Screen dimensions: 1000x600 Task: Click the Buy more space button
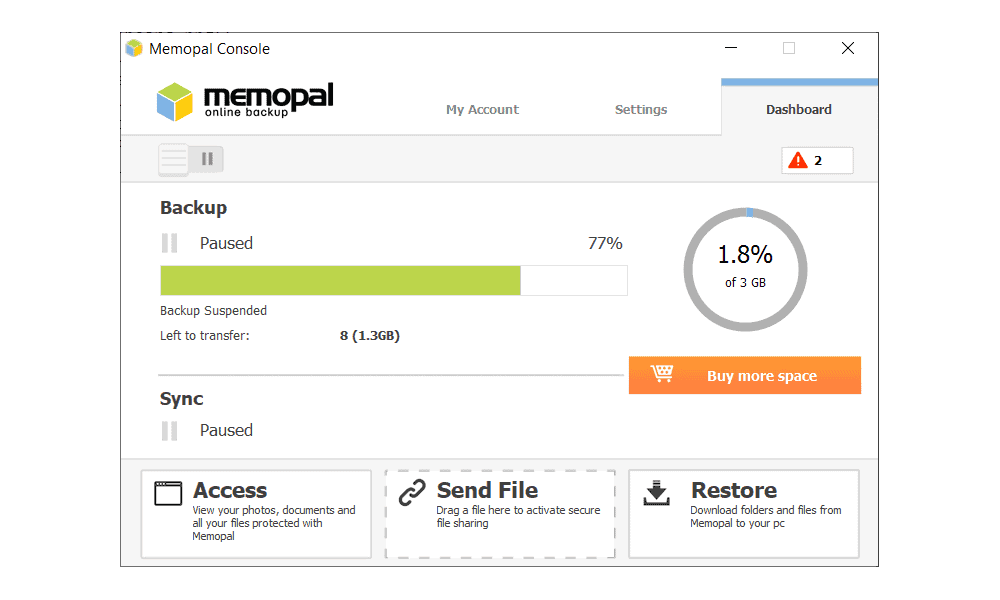[x=744, y=376]
